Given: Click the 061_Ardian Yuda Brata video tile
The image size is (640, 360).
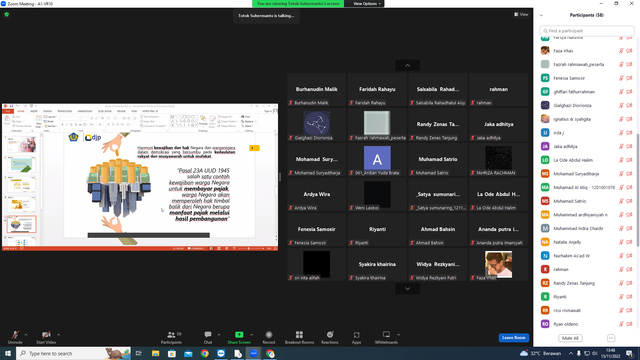Looking at the screenshot, I should (x=377, y=160).
